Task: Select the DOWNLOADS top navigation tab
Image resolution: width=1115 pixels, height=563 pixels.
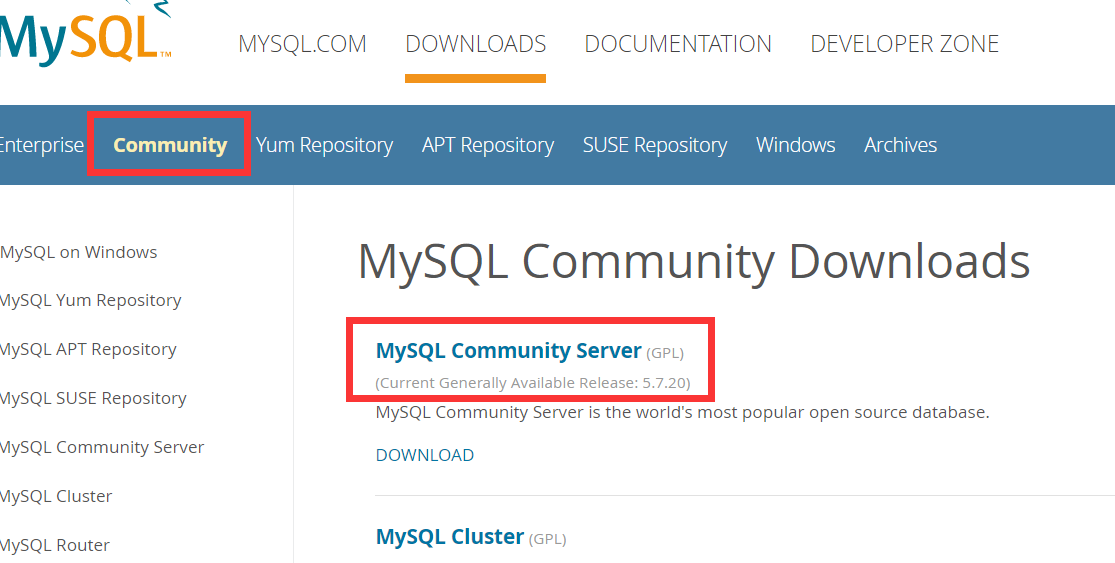Action: (476, 44)
